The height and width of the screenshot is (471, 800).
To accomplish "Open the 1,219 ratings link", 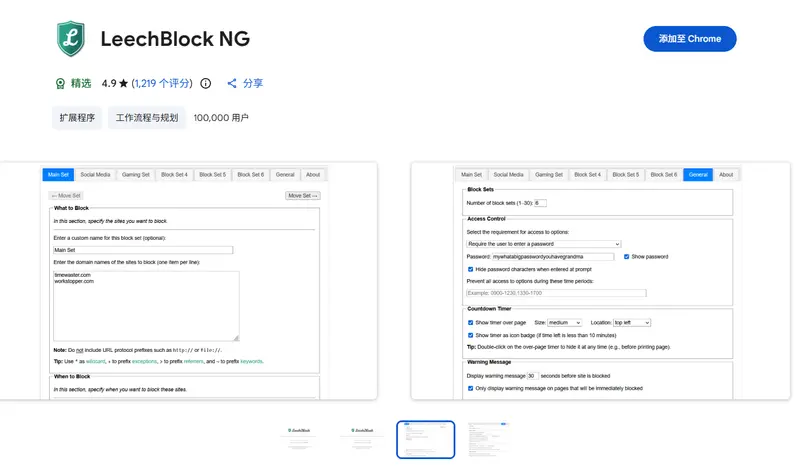I will click(162, 83).
